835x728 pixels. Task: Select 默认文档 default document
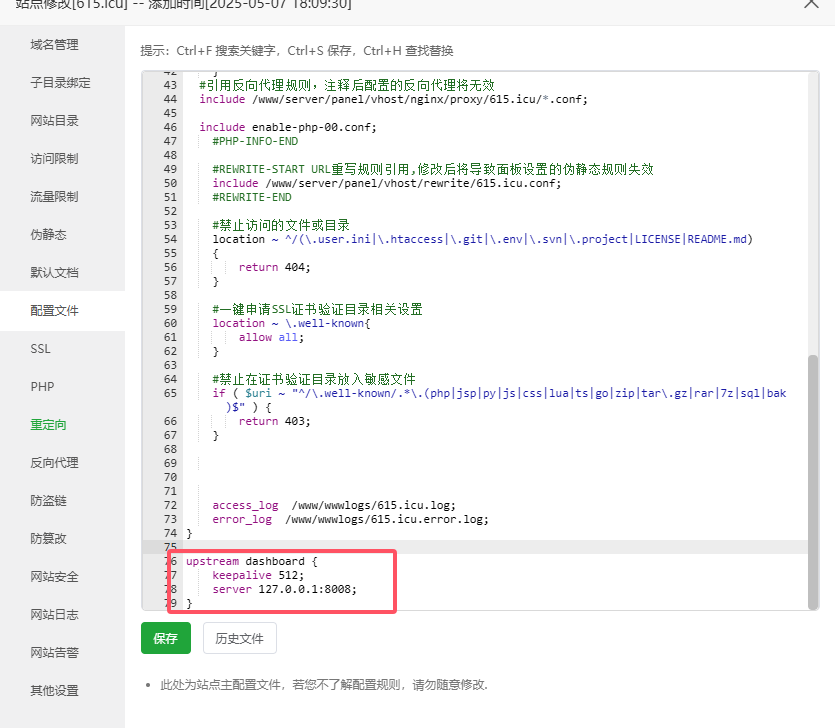coord(54,273)
